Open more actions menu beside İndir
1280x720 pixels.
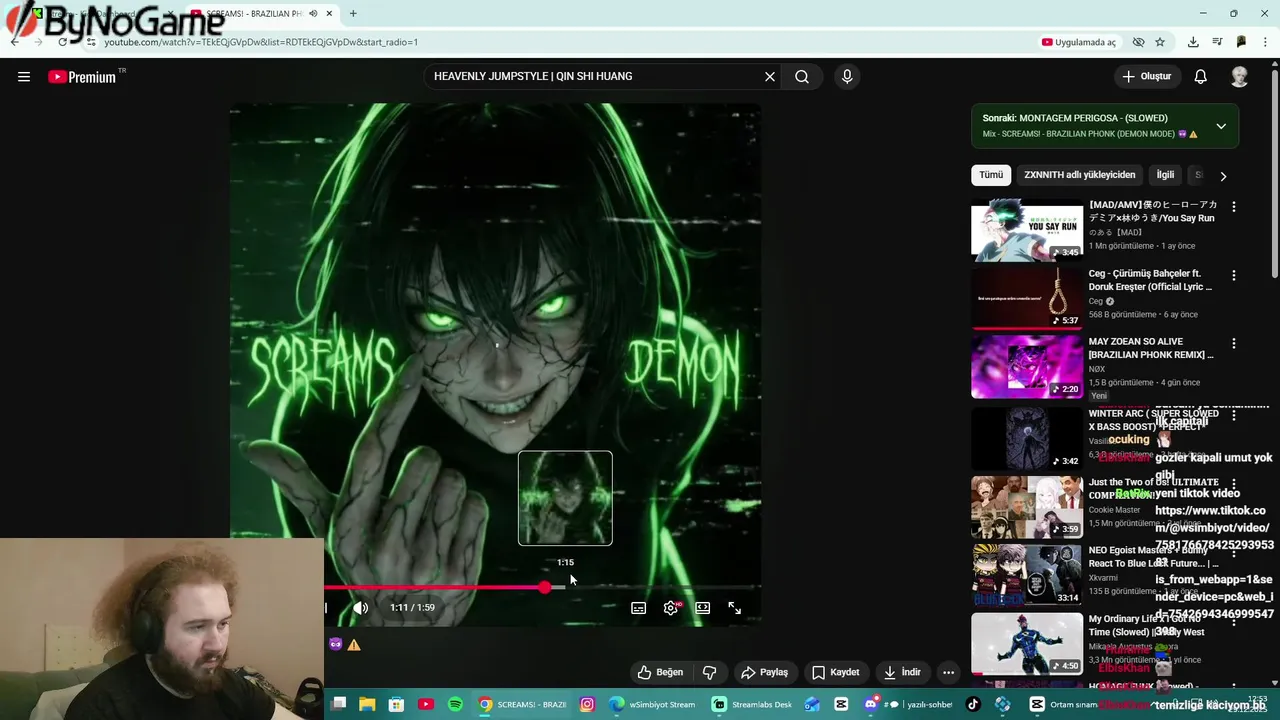click(949, 672)
